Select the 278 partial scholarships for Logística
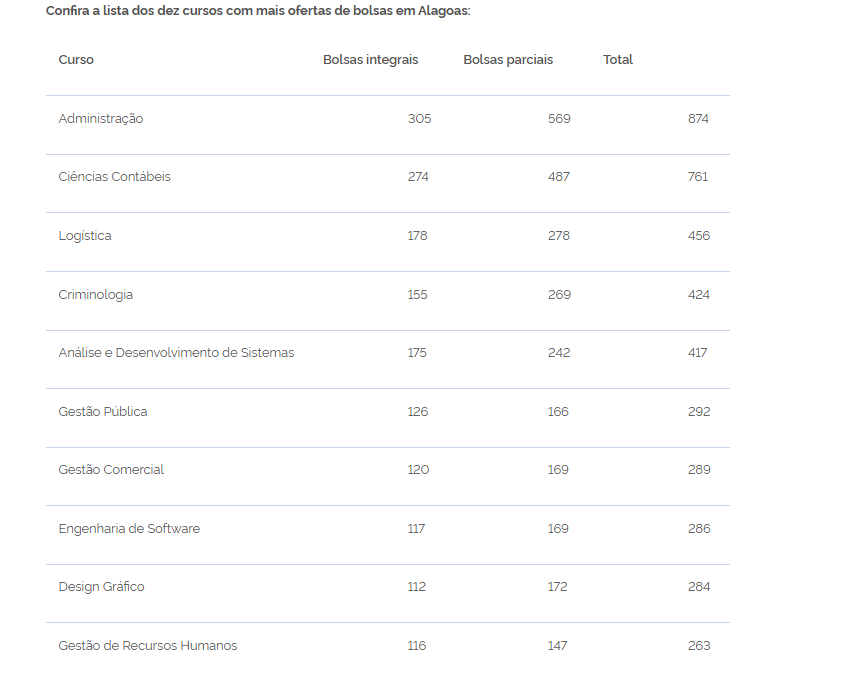866x675 pixels. pos(559,236)
